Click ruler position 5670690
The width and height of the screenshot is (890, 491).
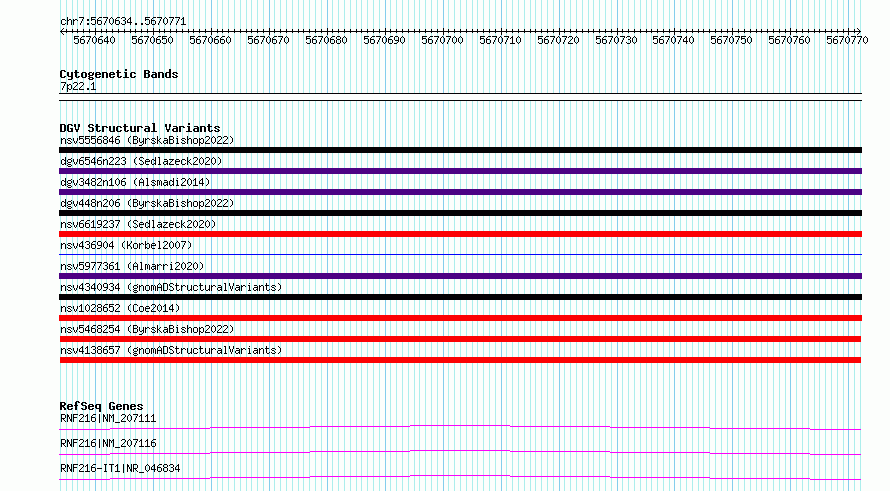[x=384, y=40]
